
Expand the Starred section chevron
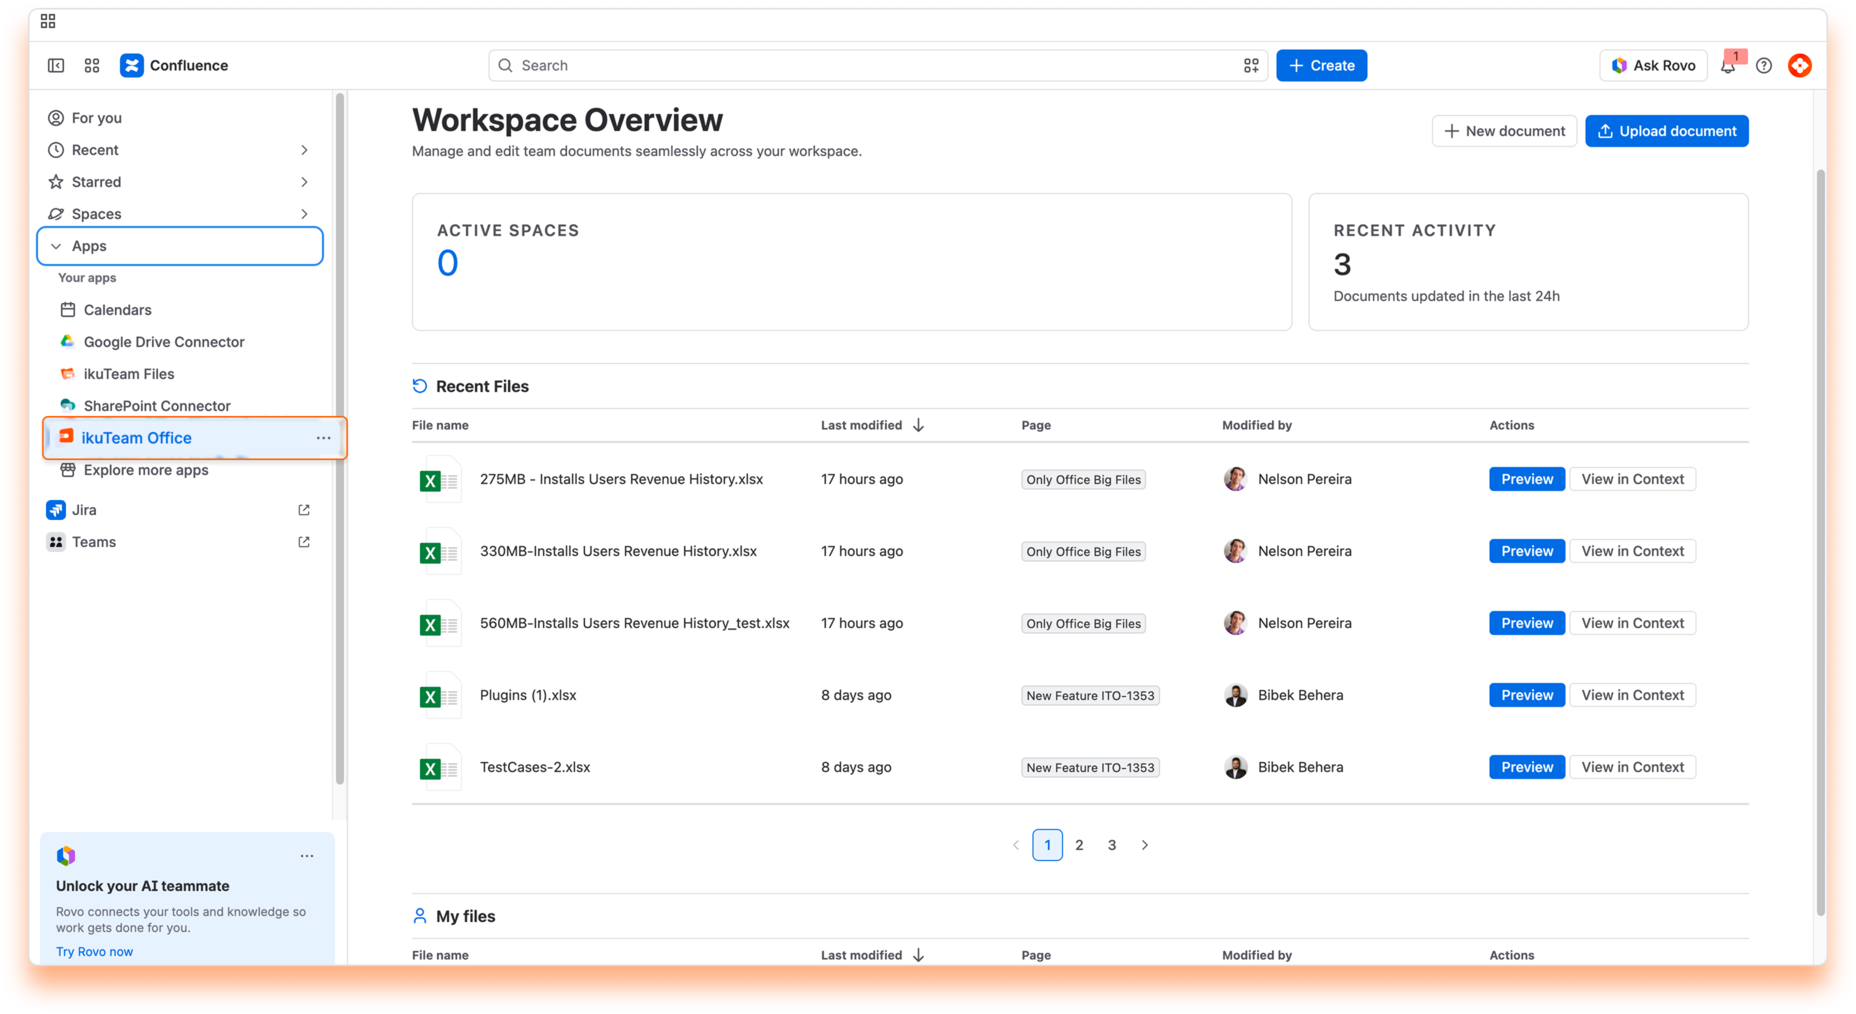click(304, 182)
